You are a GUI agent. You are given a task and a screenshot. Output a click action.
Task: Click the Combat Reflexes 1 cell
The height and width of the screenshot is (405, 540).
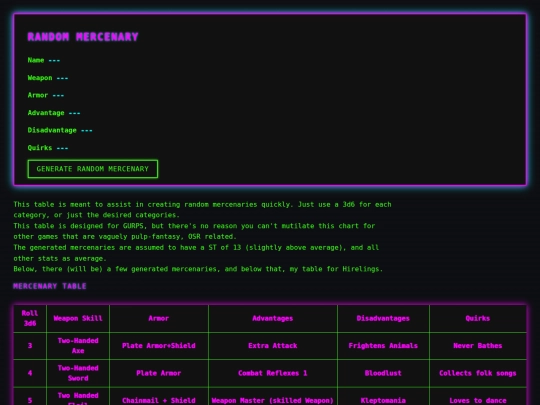tap(273, 373)
